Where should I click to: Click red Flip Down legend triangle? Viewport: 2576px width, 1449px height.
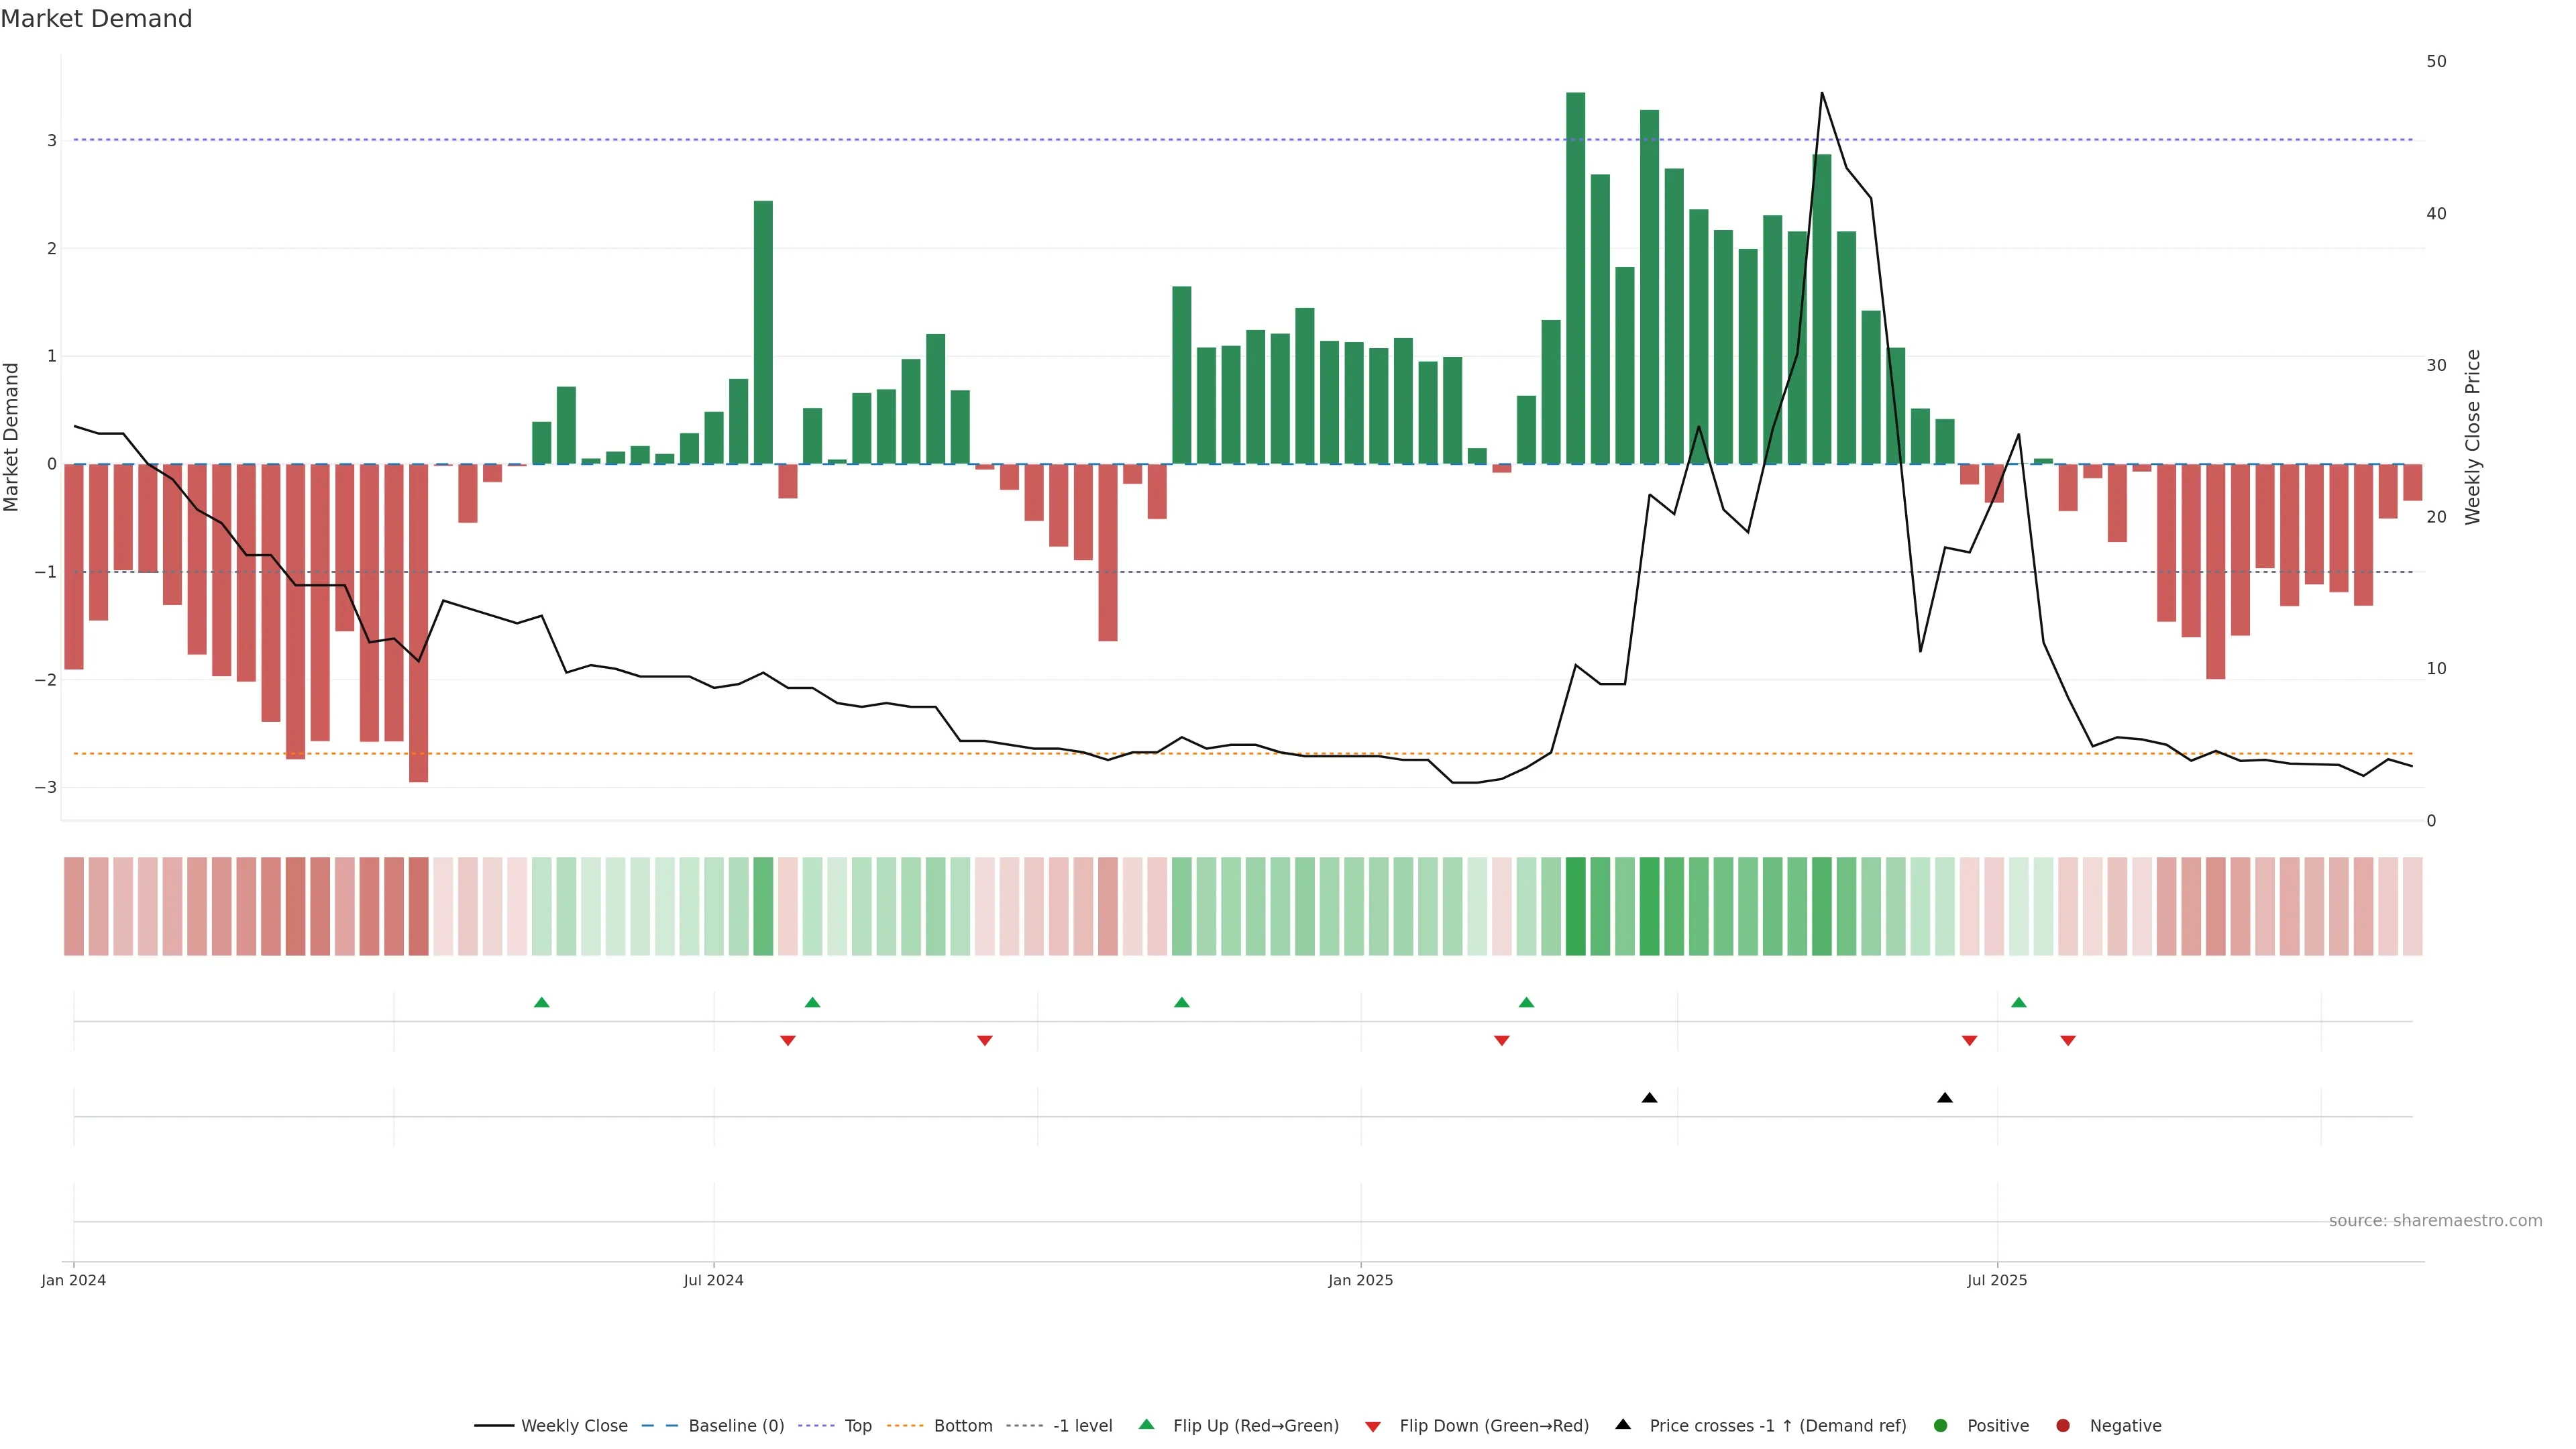1373,1426
